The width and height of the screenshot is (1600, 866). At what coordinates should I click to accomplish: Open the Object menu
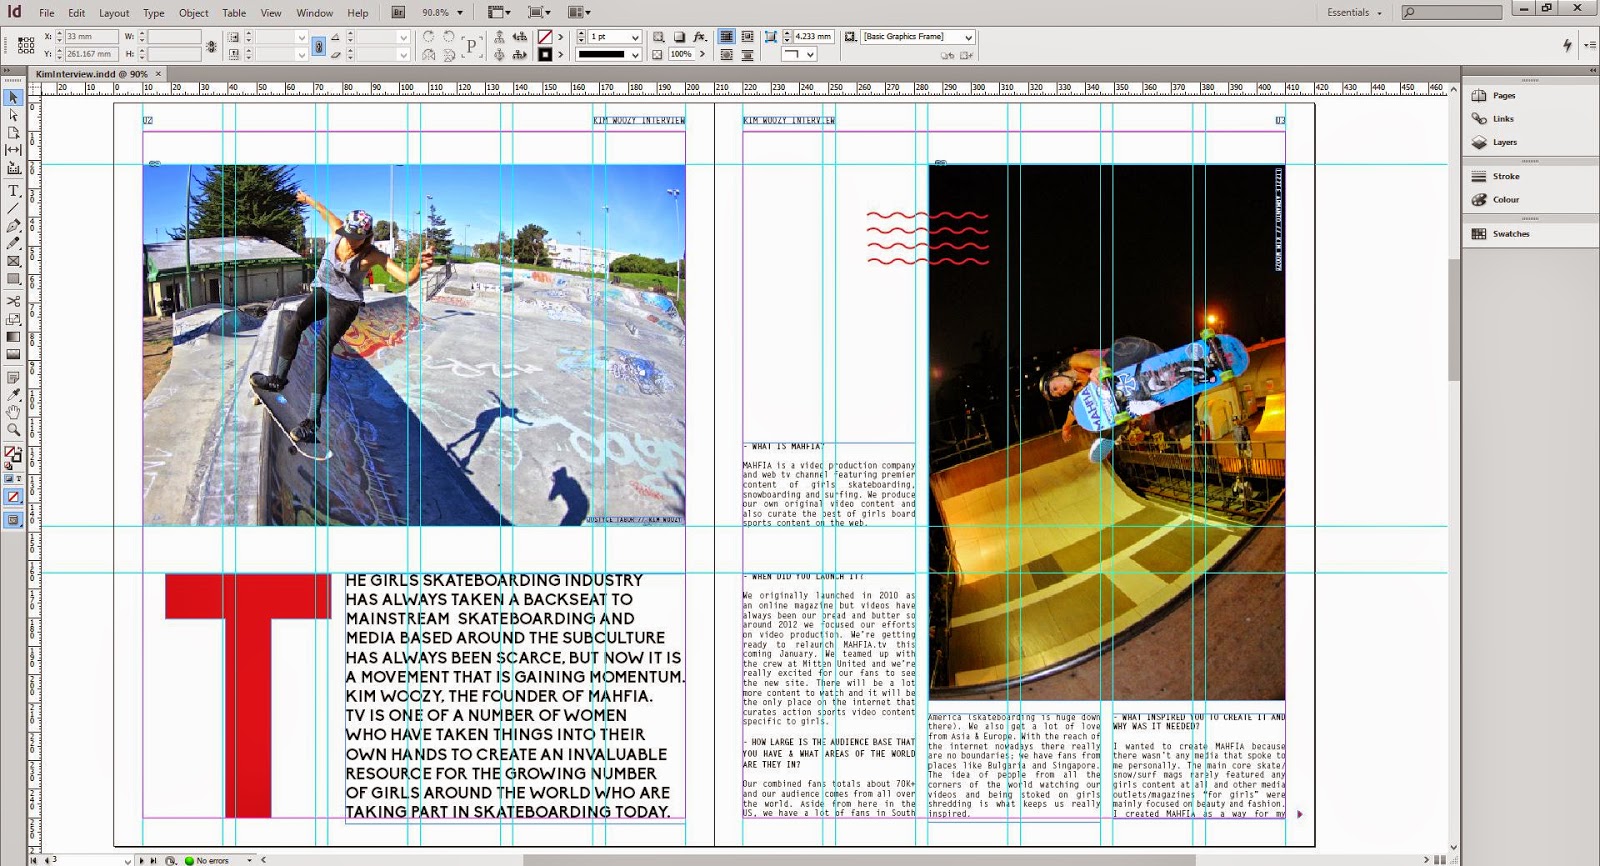[x=194, y=13]
